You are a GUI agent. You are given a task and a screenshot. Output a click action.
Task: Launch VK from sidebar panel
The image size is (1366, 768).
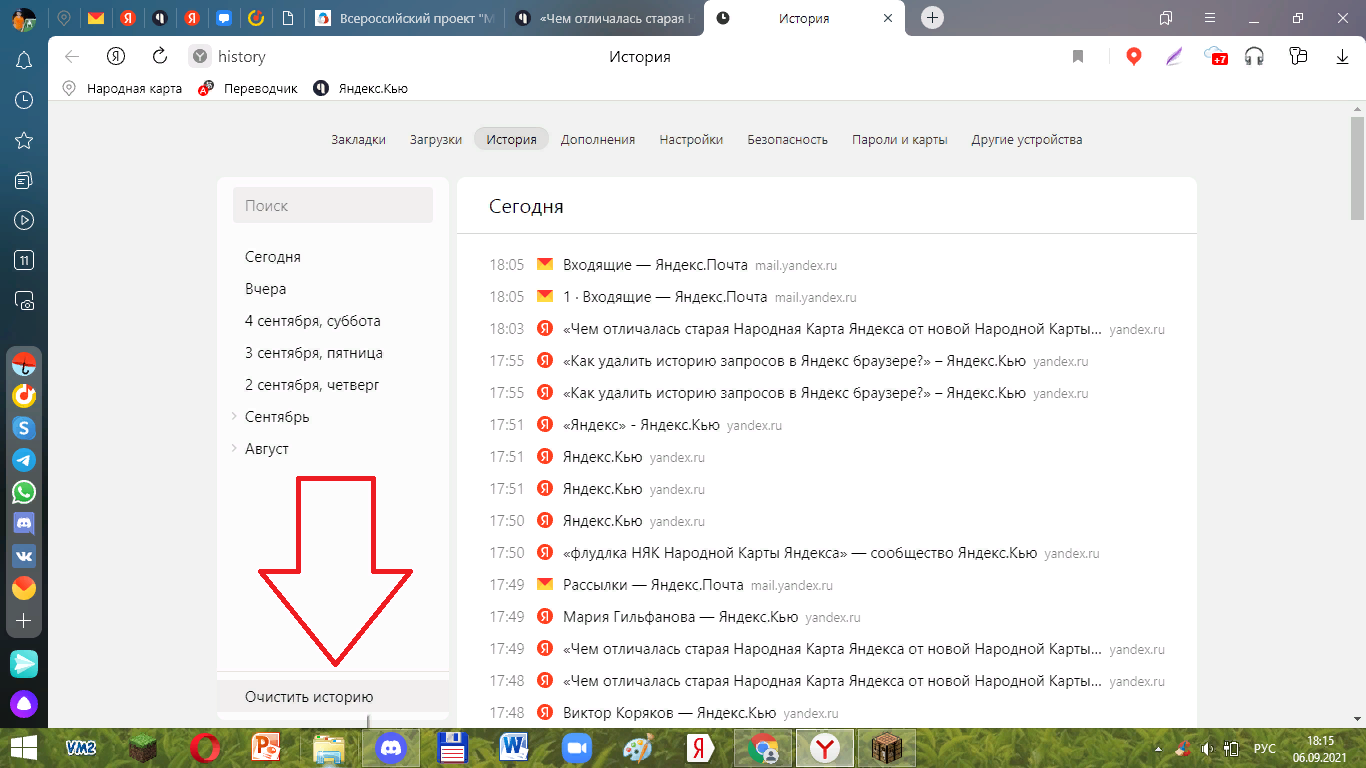24,556
